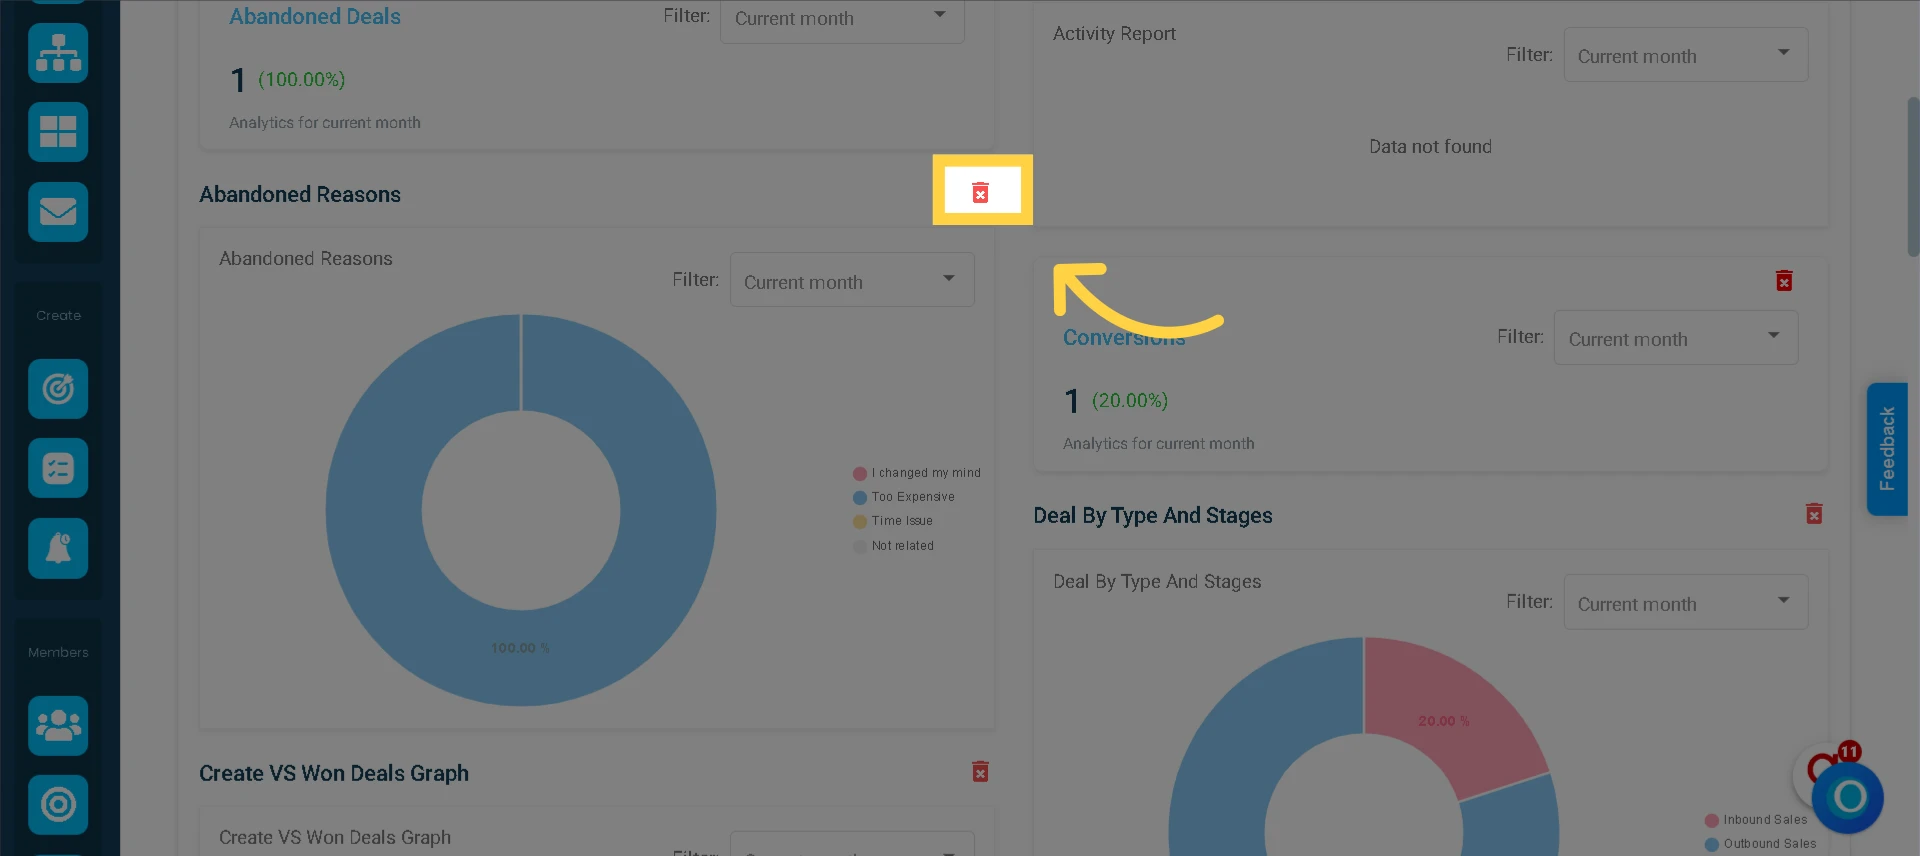Click the Abandoned Deals title link

[315, 17]
